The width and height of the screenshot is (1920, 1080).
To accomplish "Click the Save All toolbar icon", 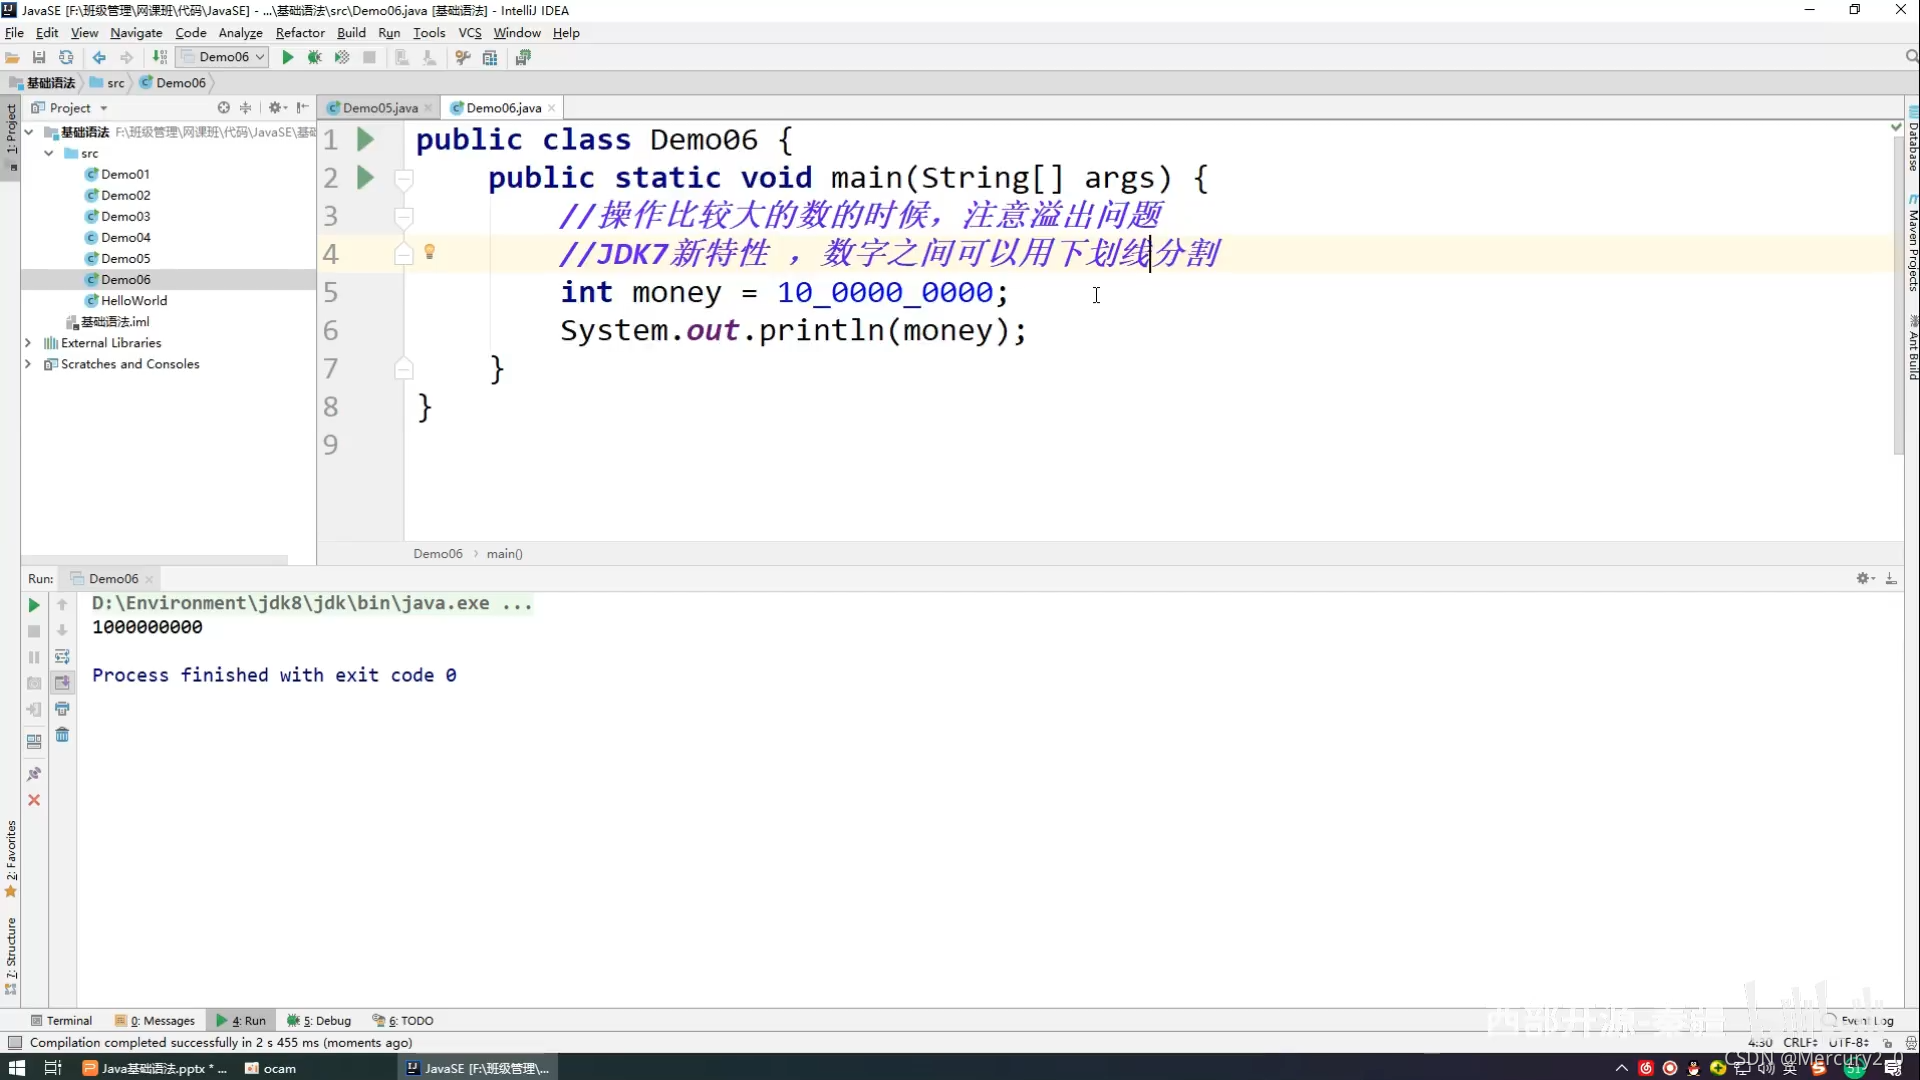I will coord(39,58).
